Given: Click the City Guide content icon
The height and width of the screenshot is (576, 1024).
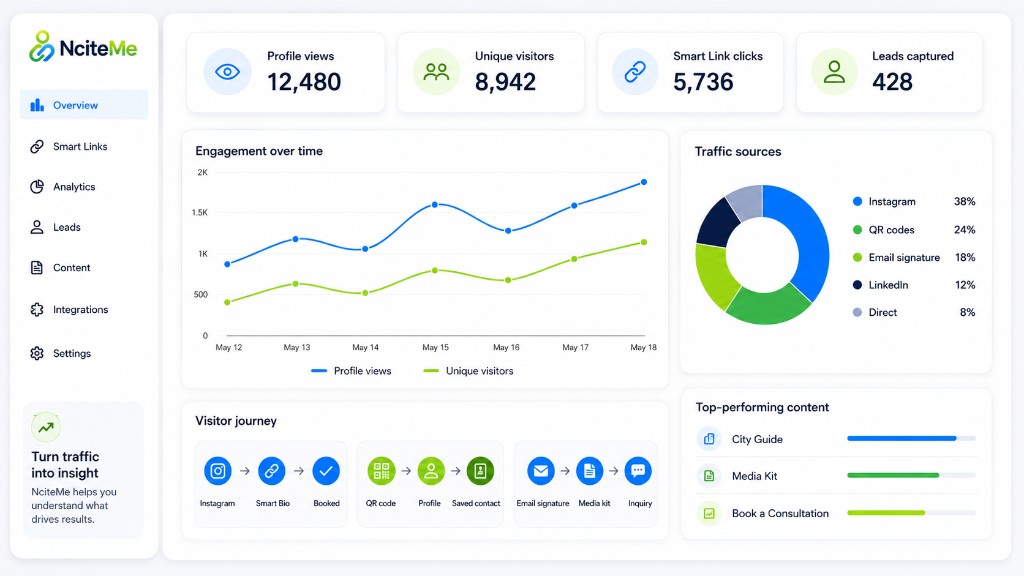Looking at the screenshot, I should click(709, 439).
